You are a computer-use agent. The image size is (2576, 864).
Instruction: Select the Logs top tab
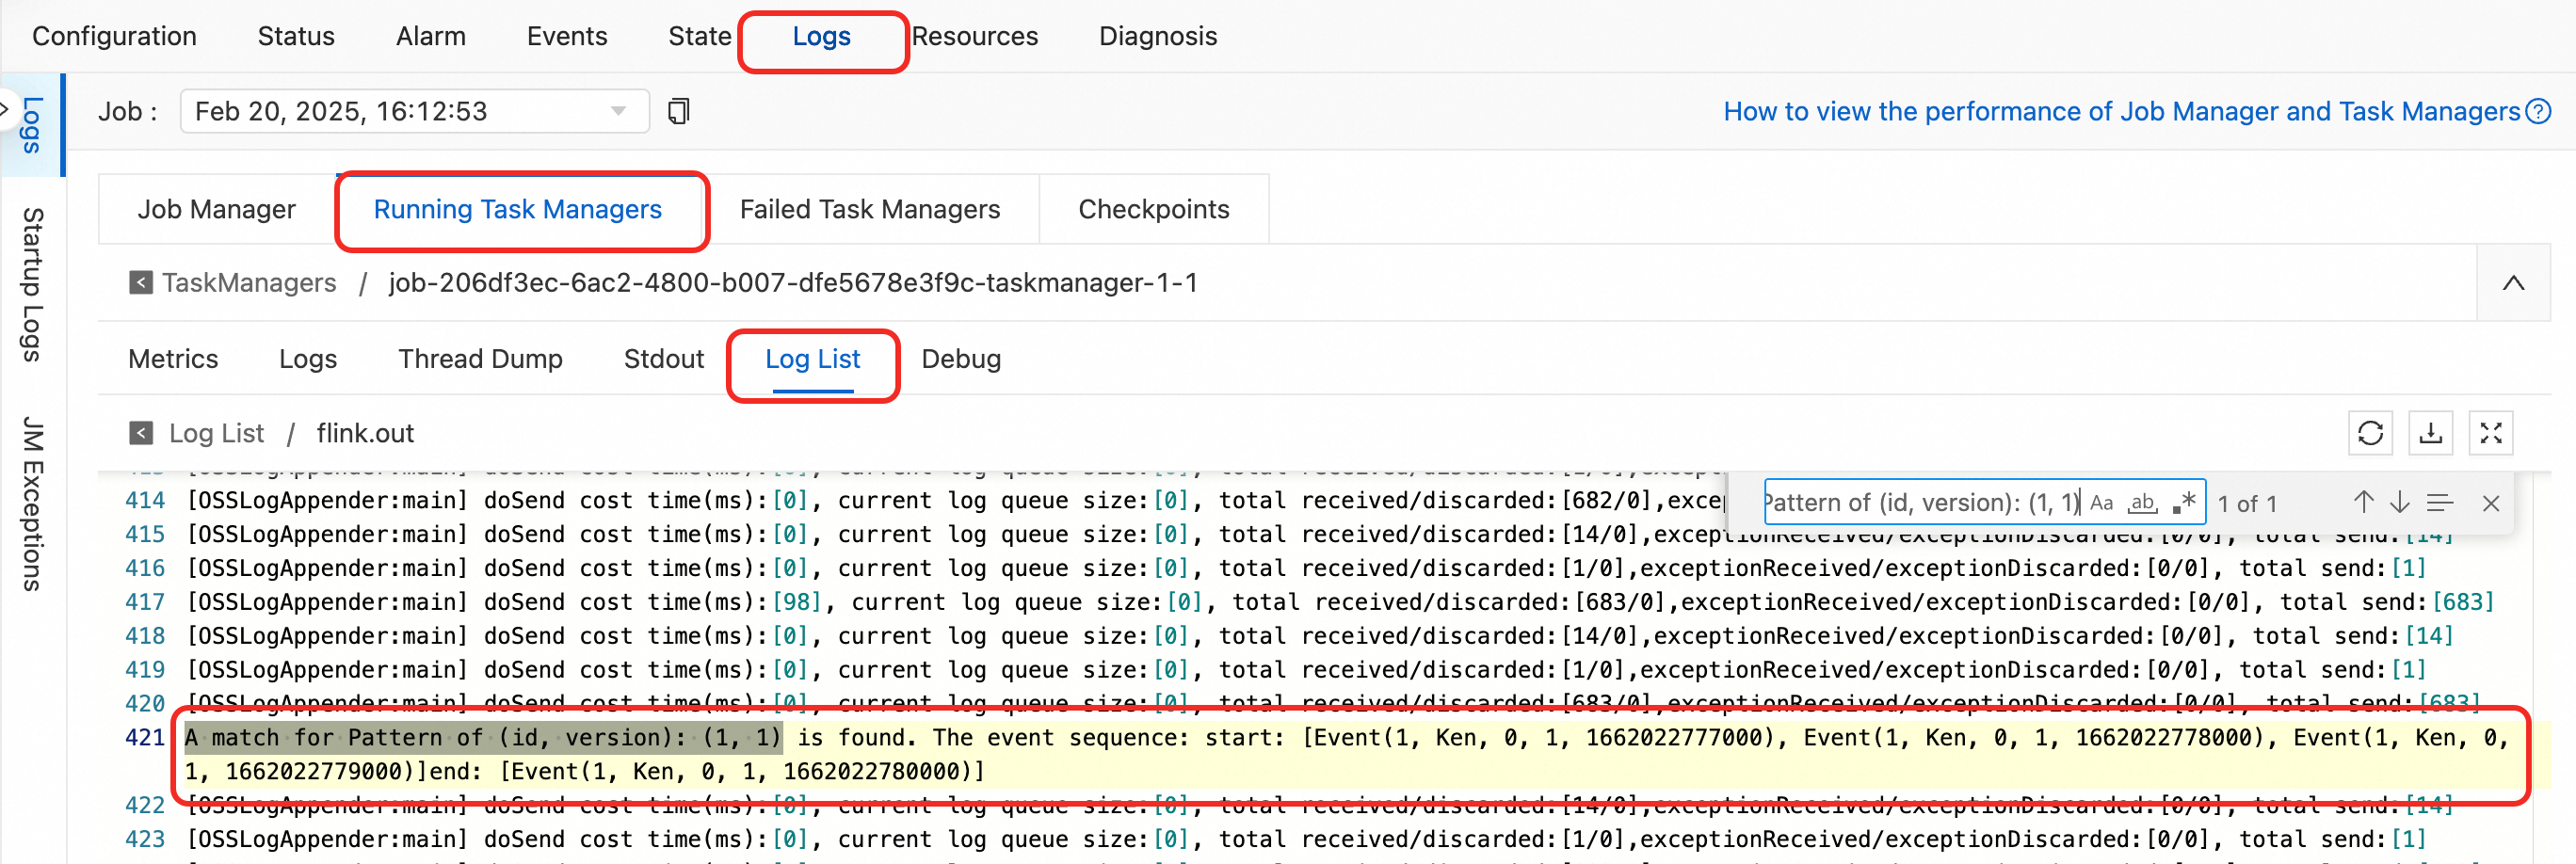point(822,36)
